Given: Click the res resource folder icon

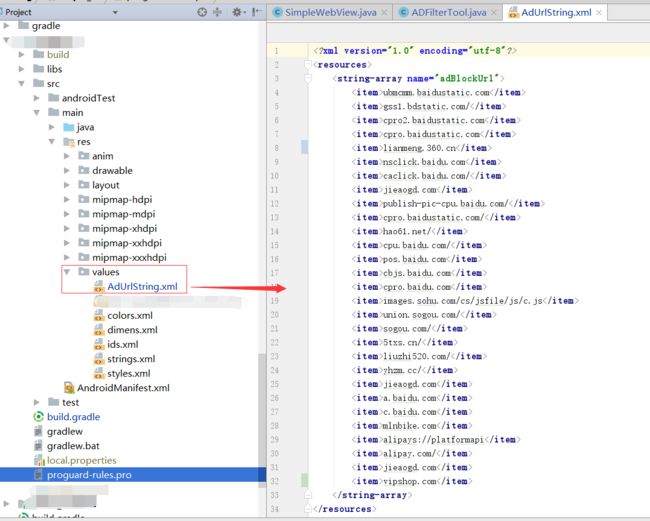Looking at the screenshot, I should coord(68,142).
